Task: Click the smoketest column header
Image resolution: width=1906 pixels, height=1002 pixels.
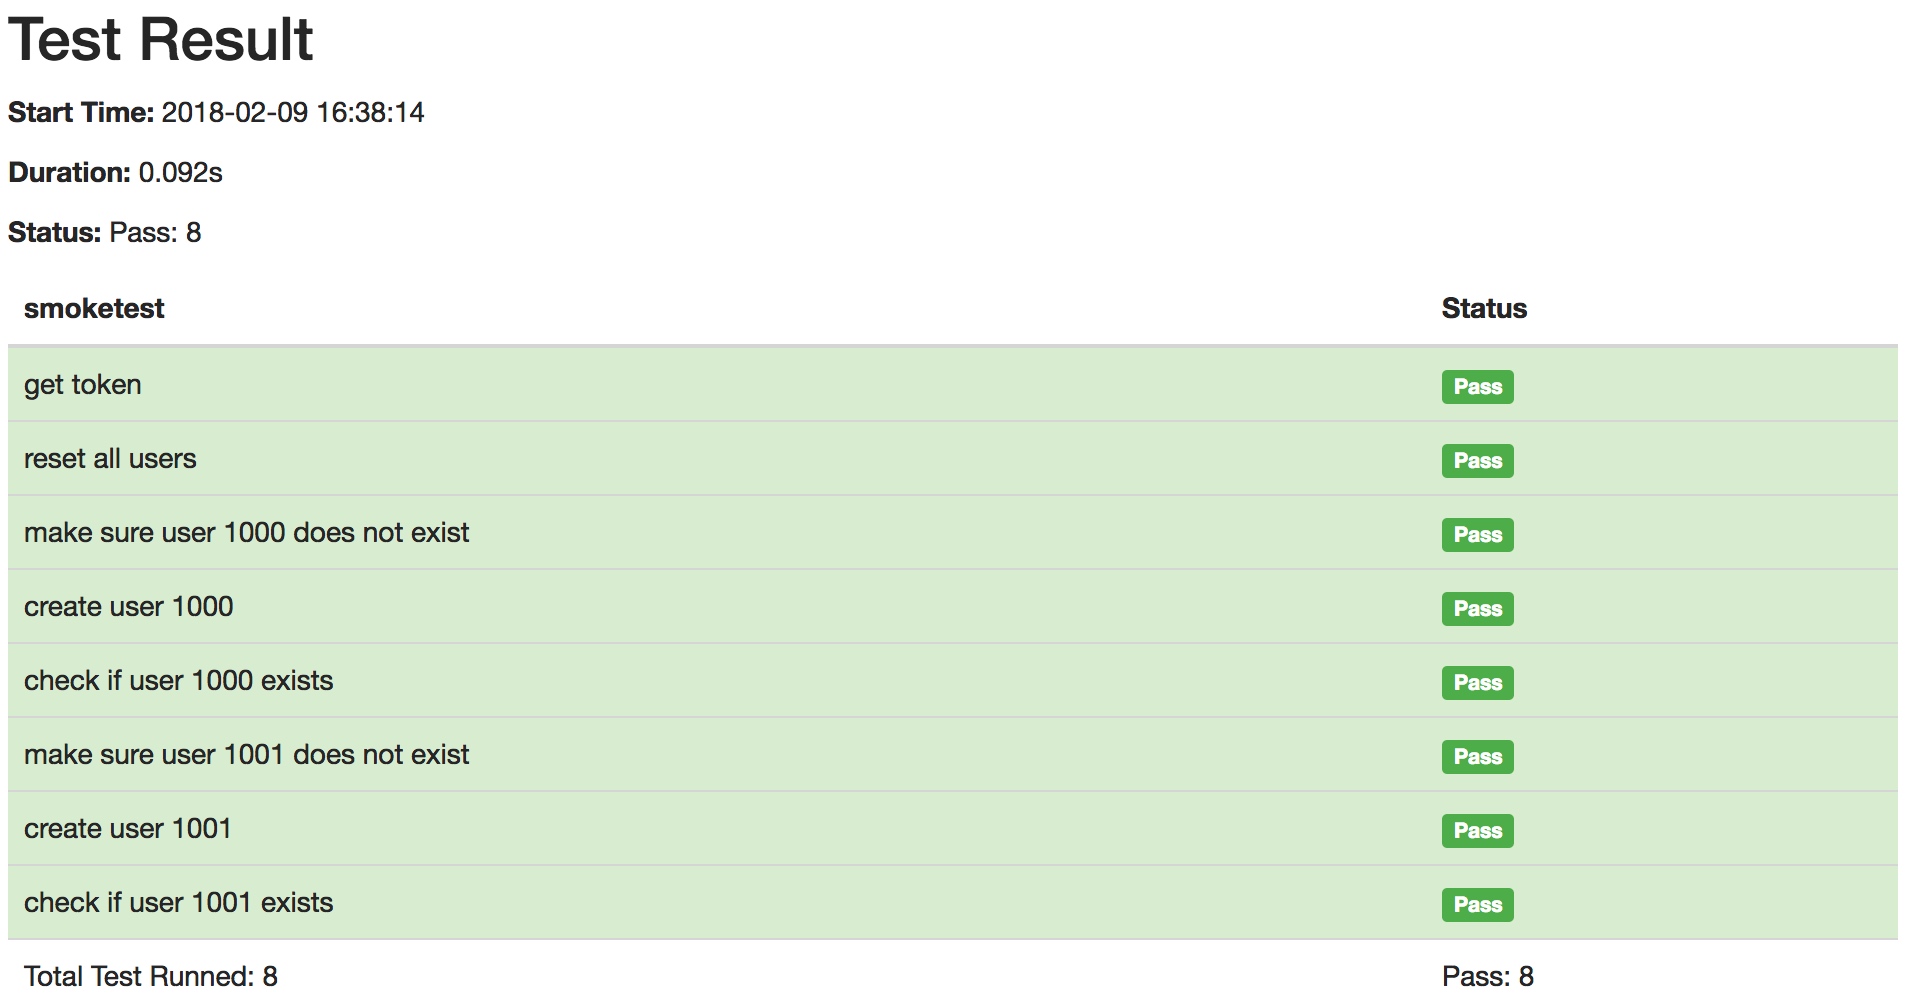Action: point(94,309)
